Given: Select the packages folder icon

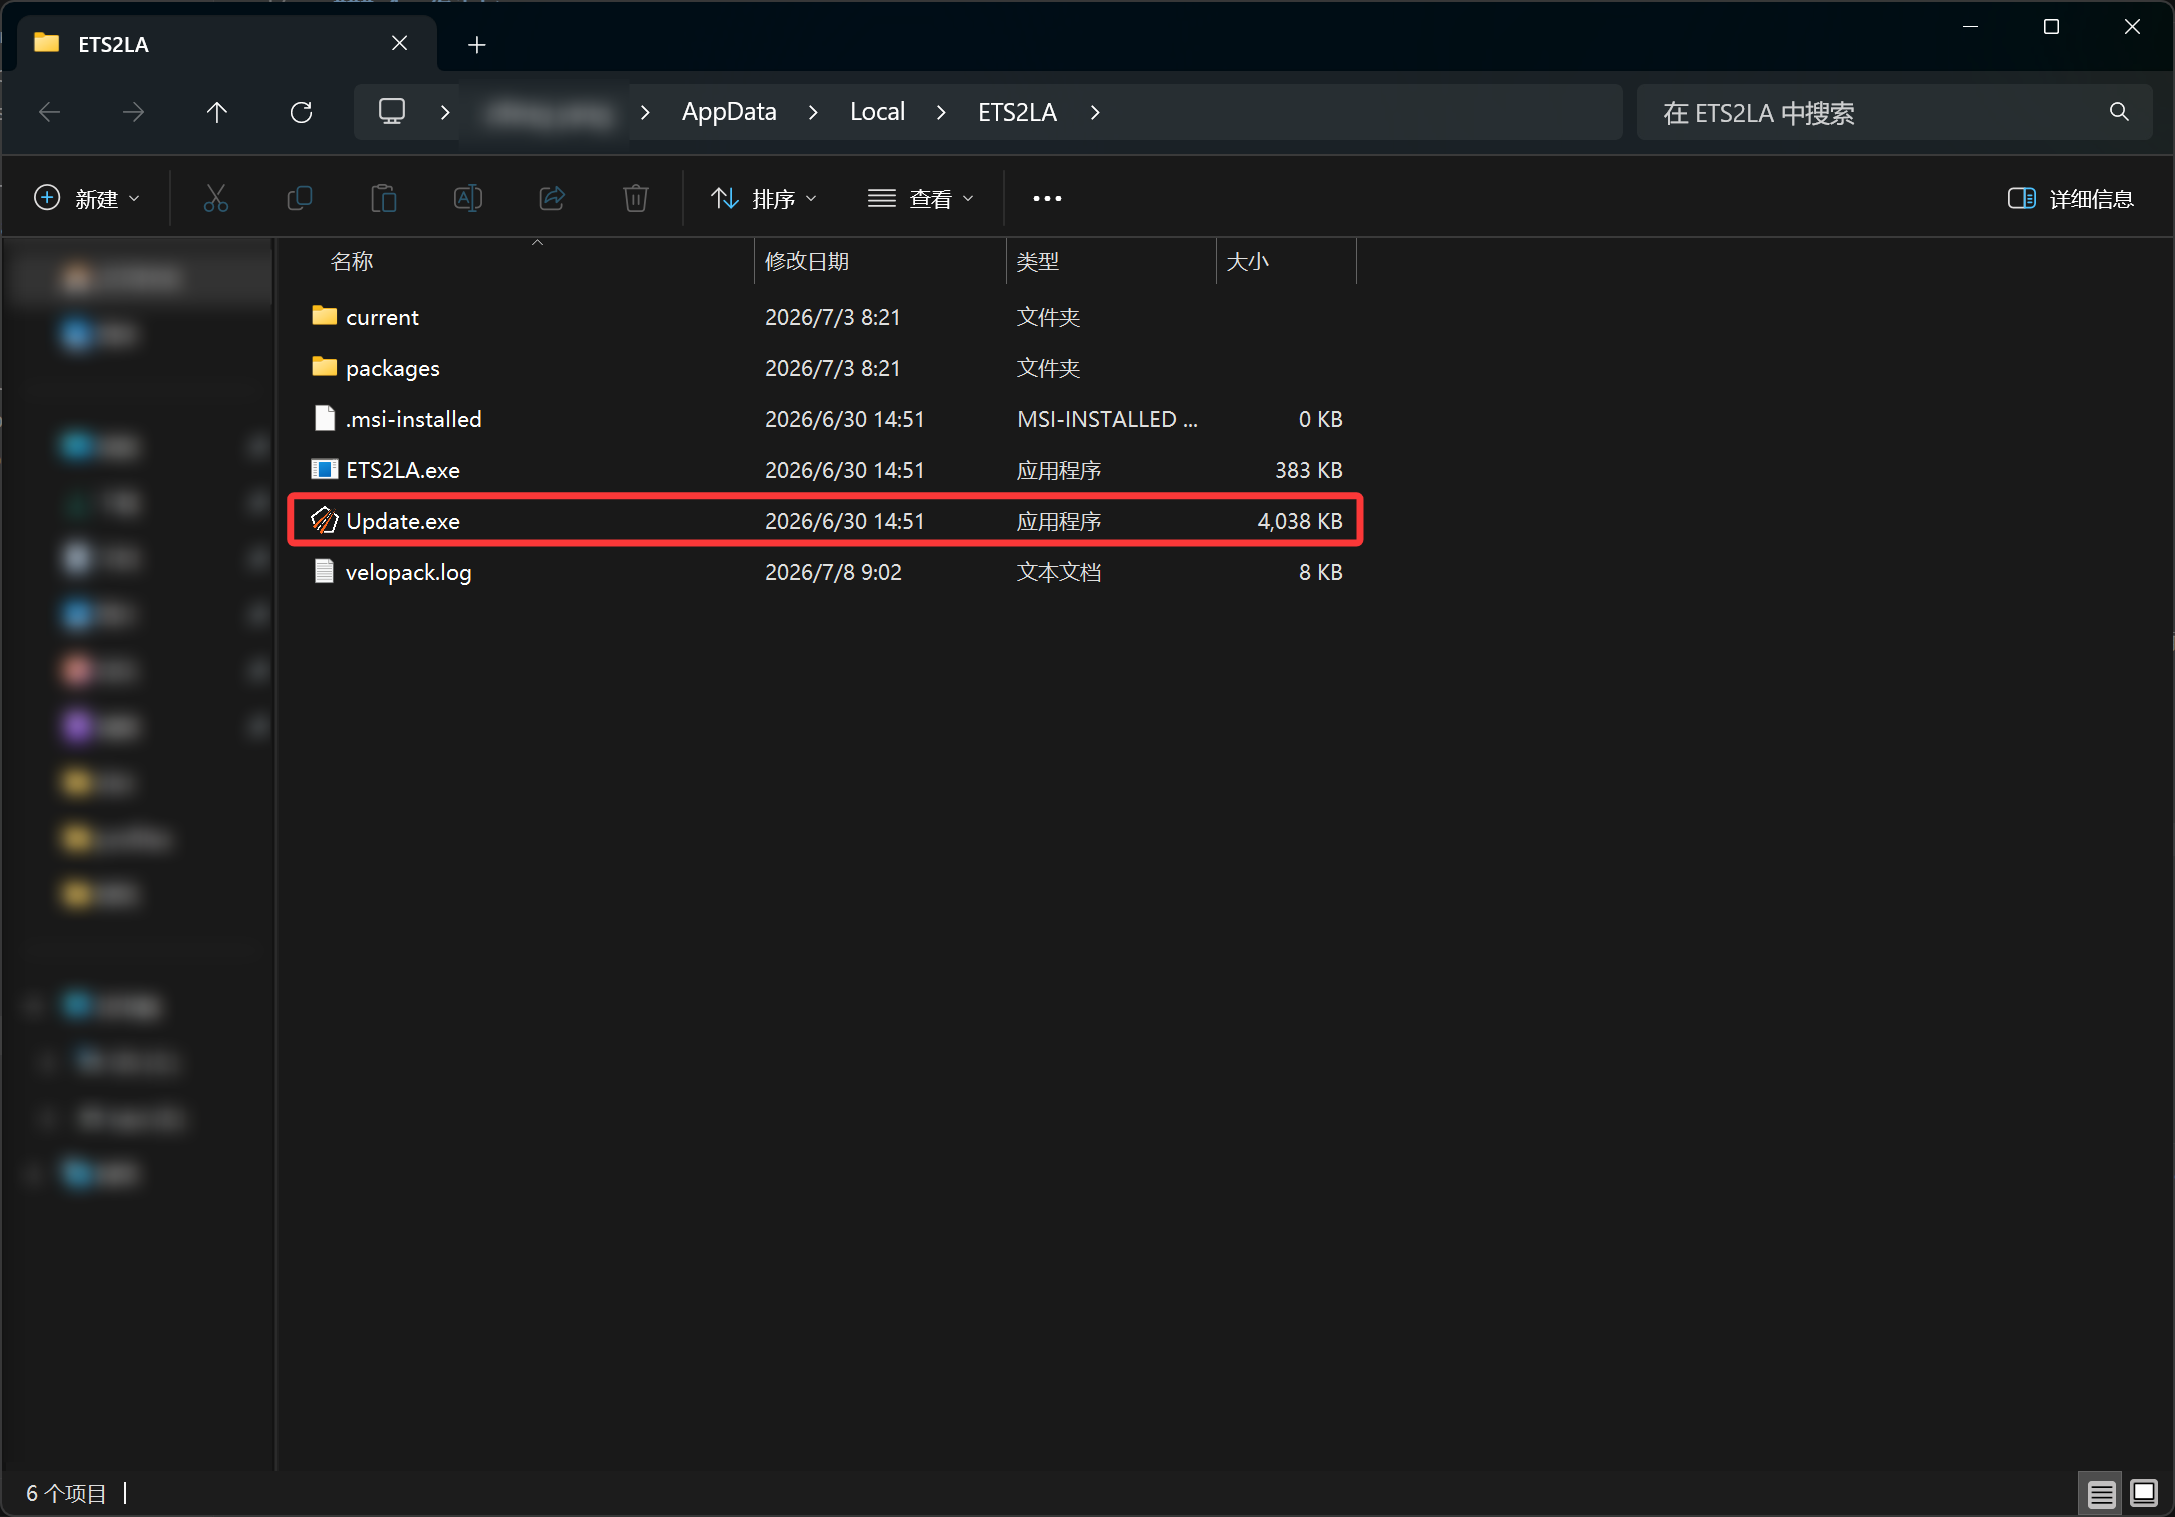Looking at the screenshot, I should (324, 367).
